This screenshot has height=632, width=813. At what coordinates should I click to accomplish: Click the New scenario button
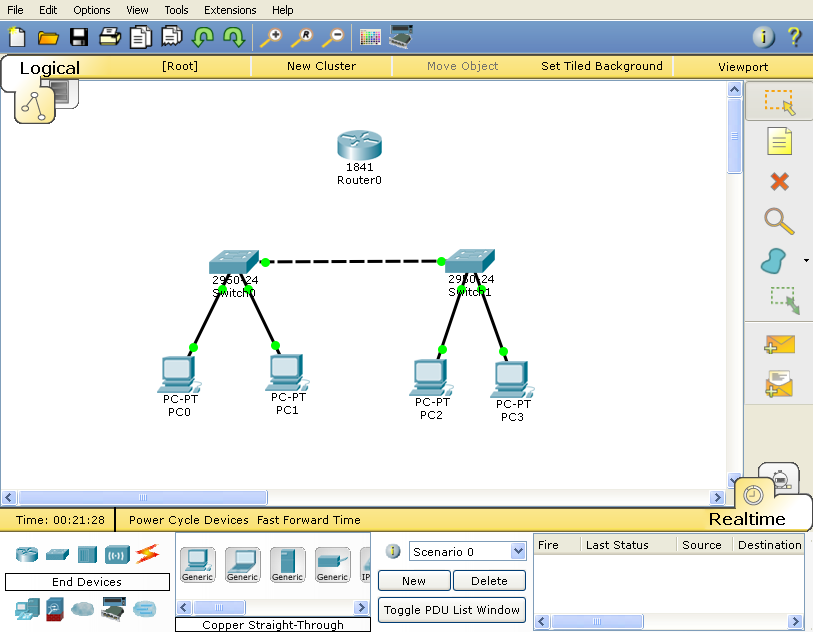414,581
